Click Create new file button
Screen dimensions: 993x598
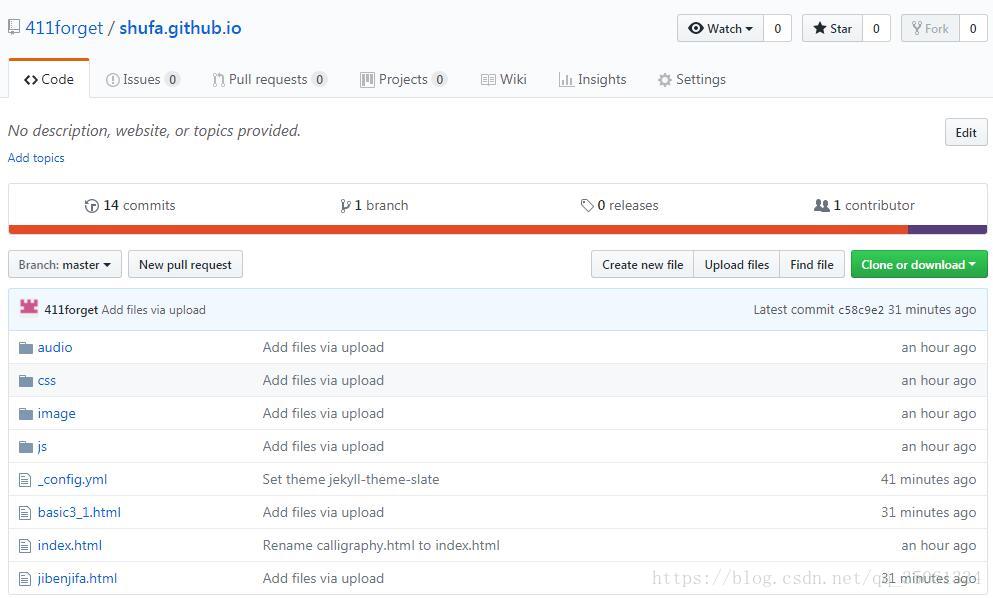[642, 265]
